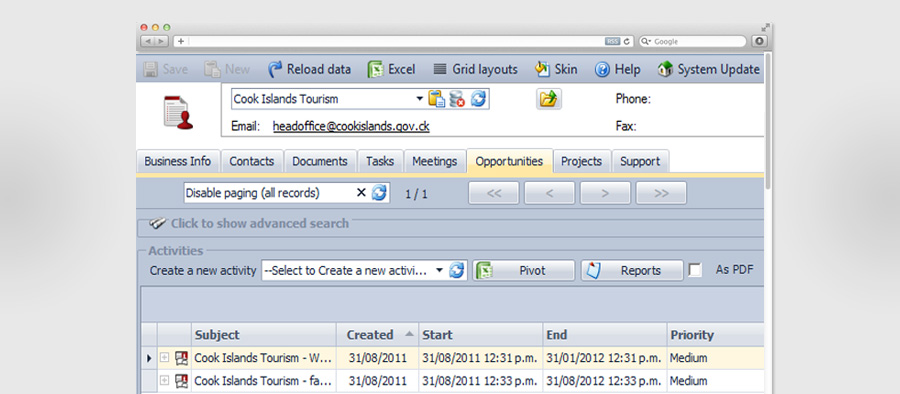Click the database delete icon beside company name
Screen dimensions: 900x394
pos(457,99)
